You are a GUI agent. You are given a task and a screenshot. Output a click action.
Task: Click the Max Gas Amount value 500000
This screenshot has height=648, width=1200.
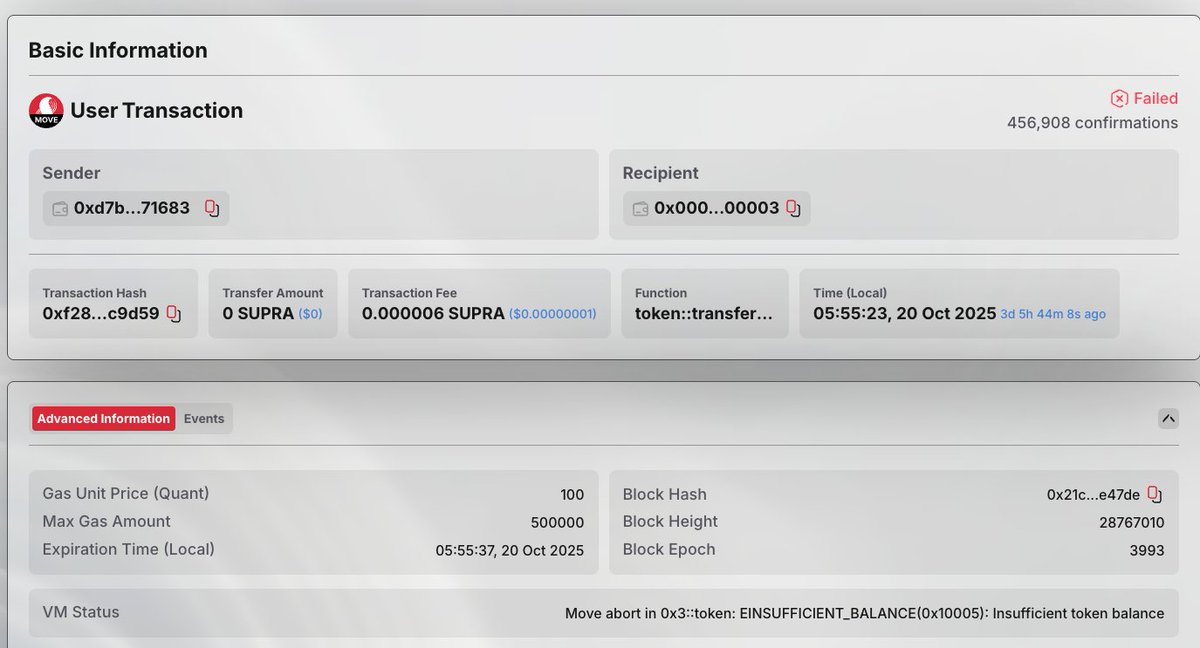pos(557,522)
